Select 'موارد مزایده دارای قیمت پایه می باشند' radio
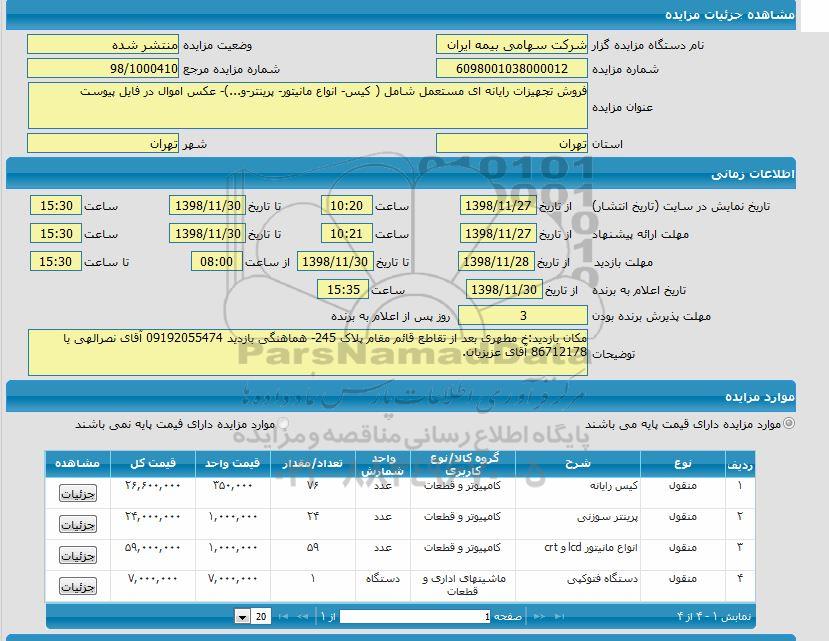This screenshot has height=641, width=829. pos(789,423)
